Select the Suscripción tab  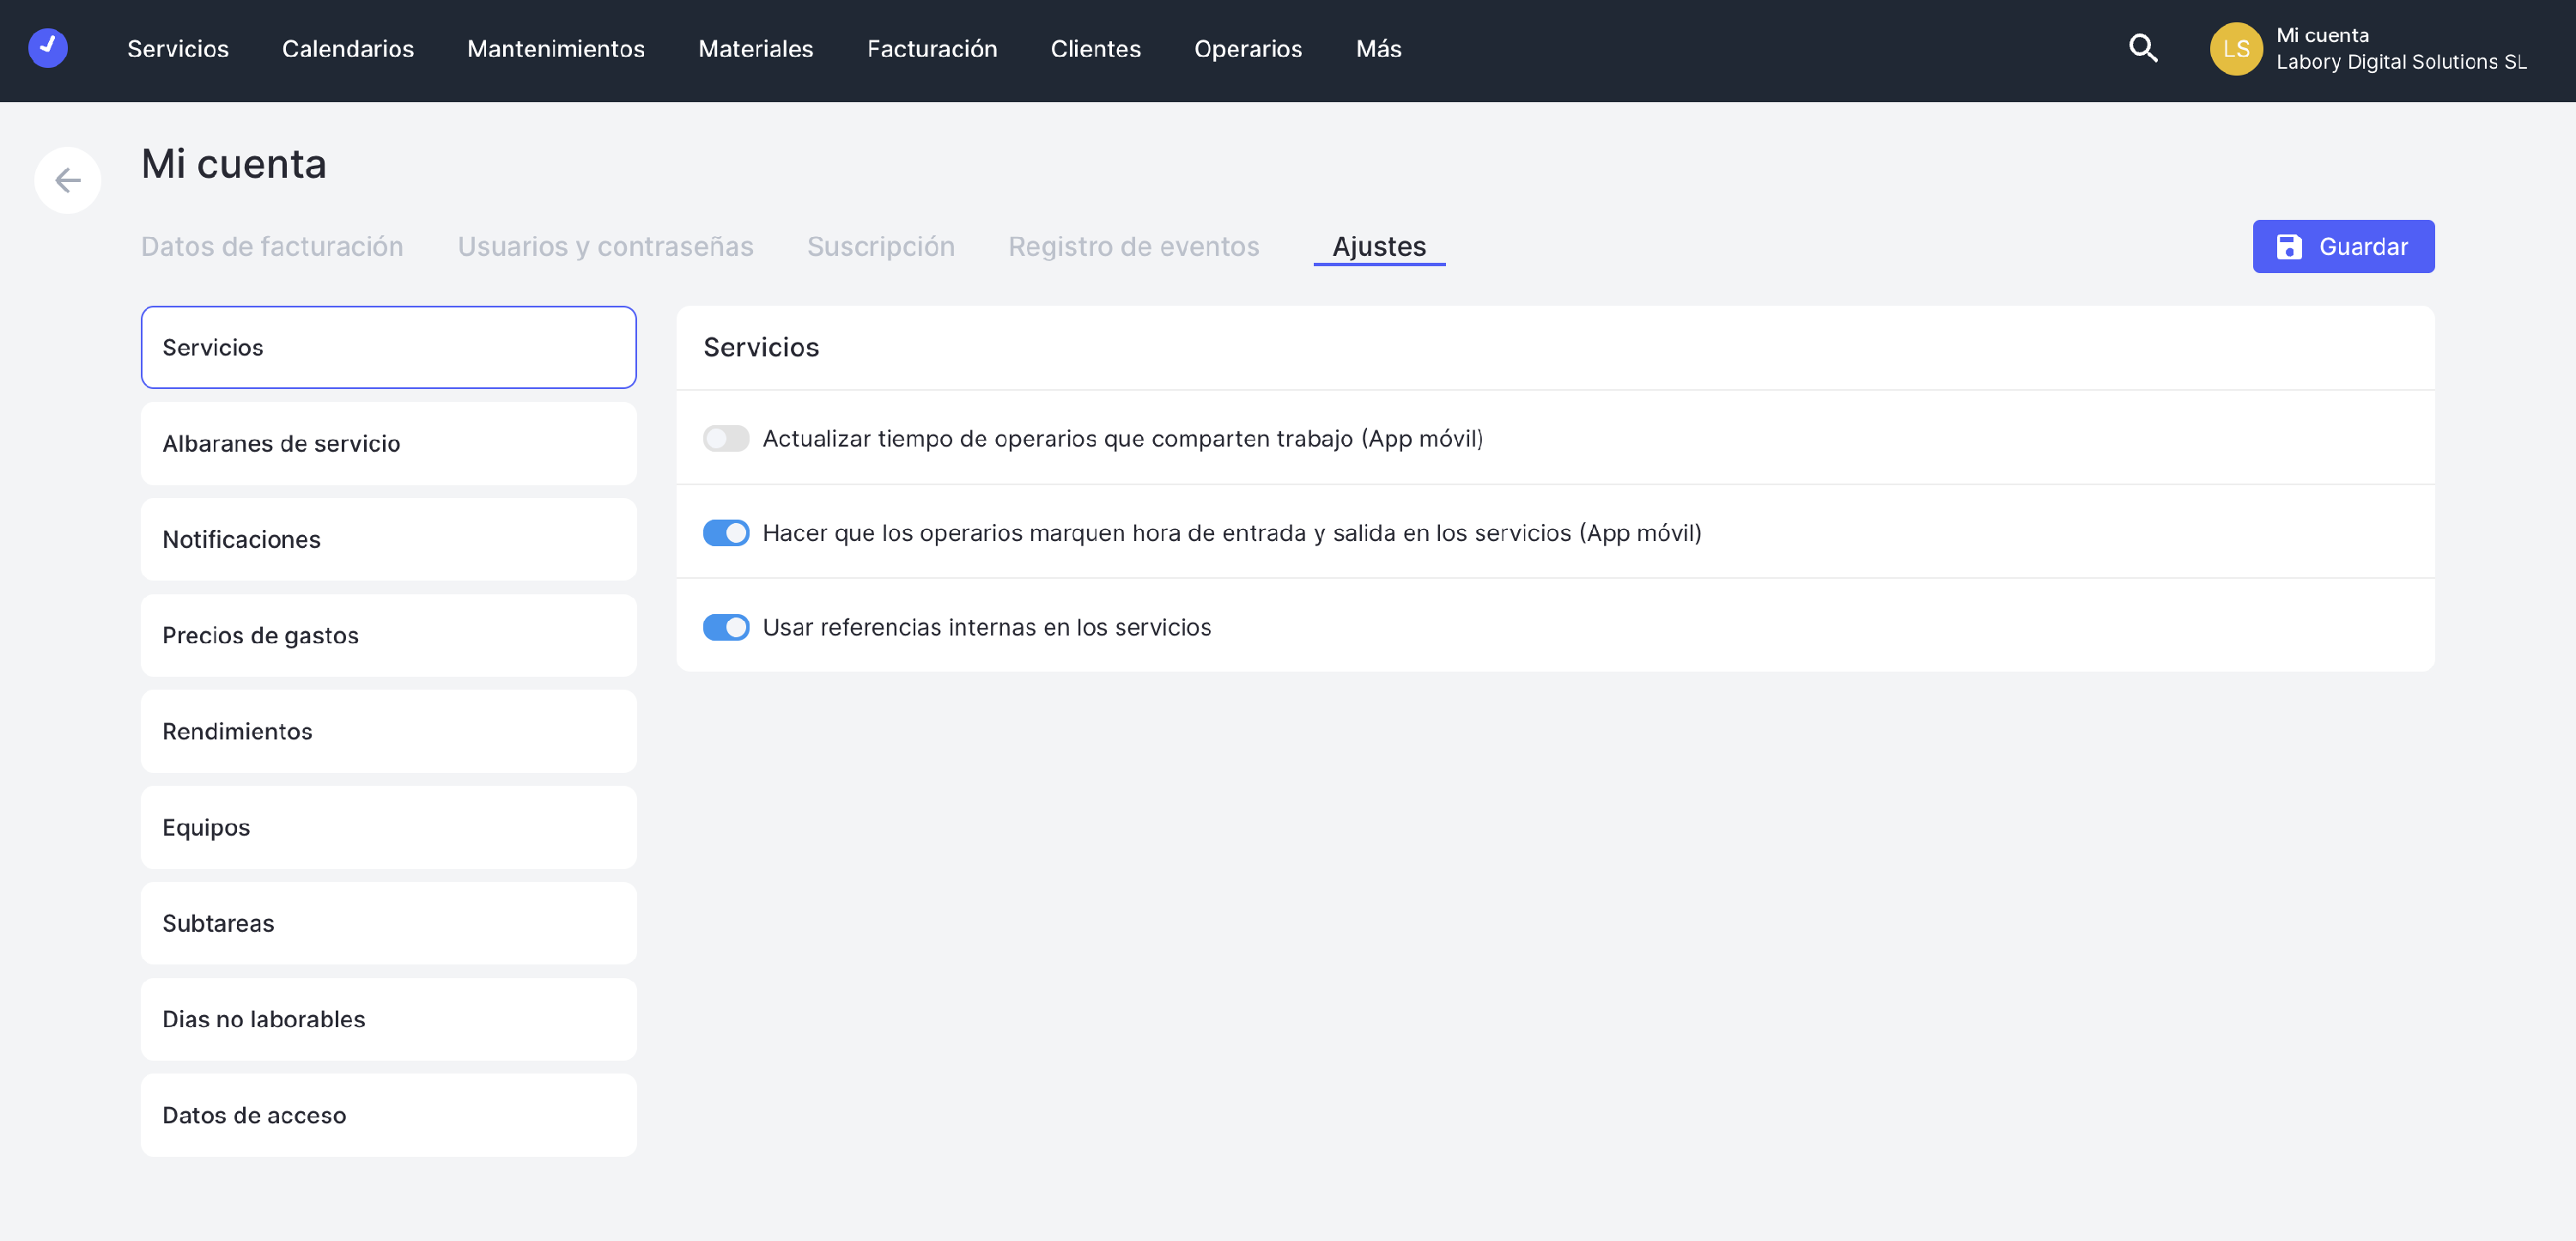point(880,247)
